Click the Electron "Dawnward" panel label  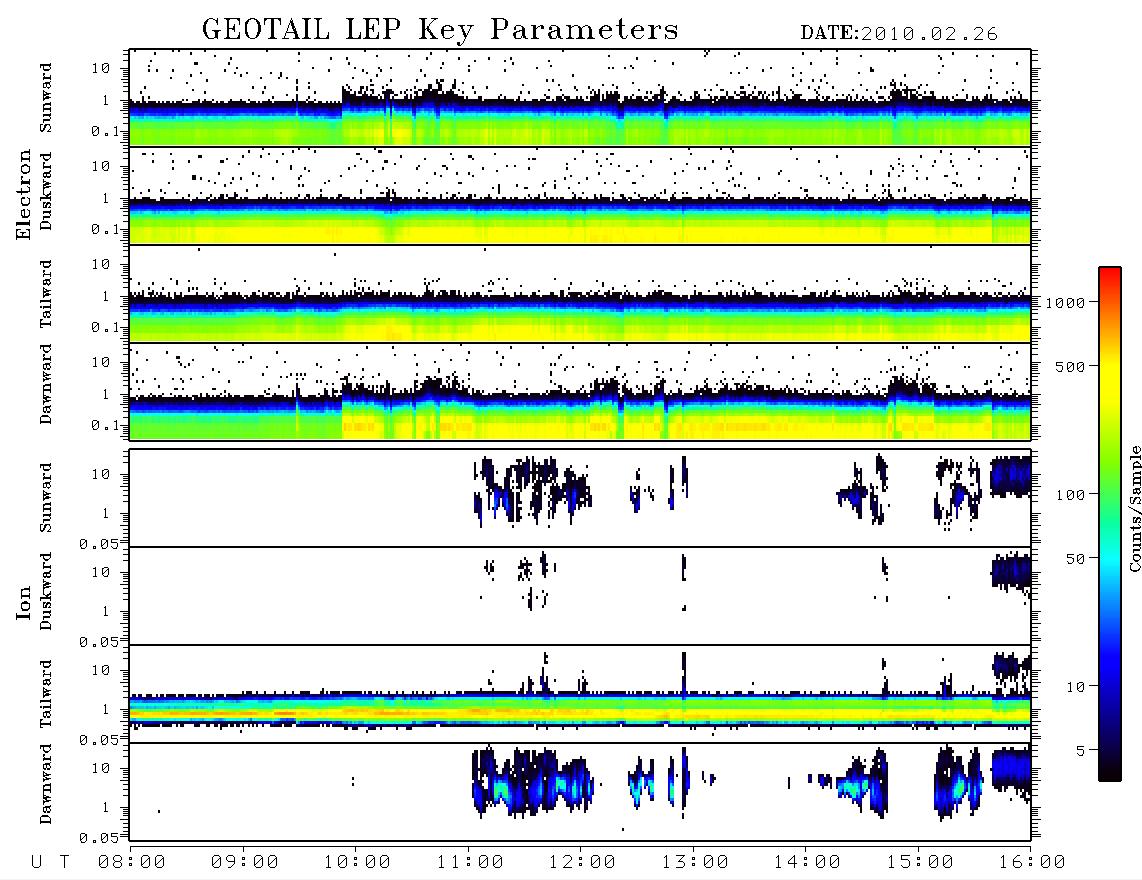tap(46, 385)
